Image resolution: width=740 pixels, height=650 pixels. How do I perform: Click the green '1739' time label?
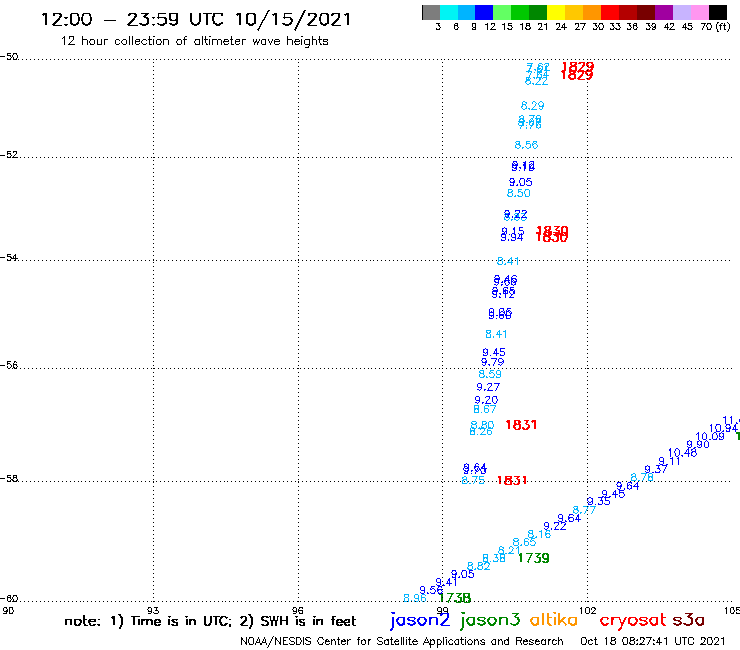click(x=533, y=558)
